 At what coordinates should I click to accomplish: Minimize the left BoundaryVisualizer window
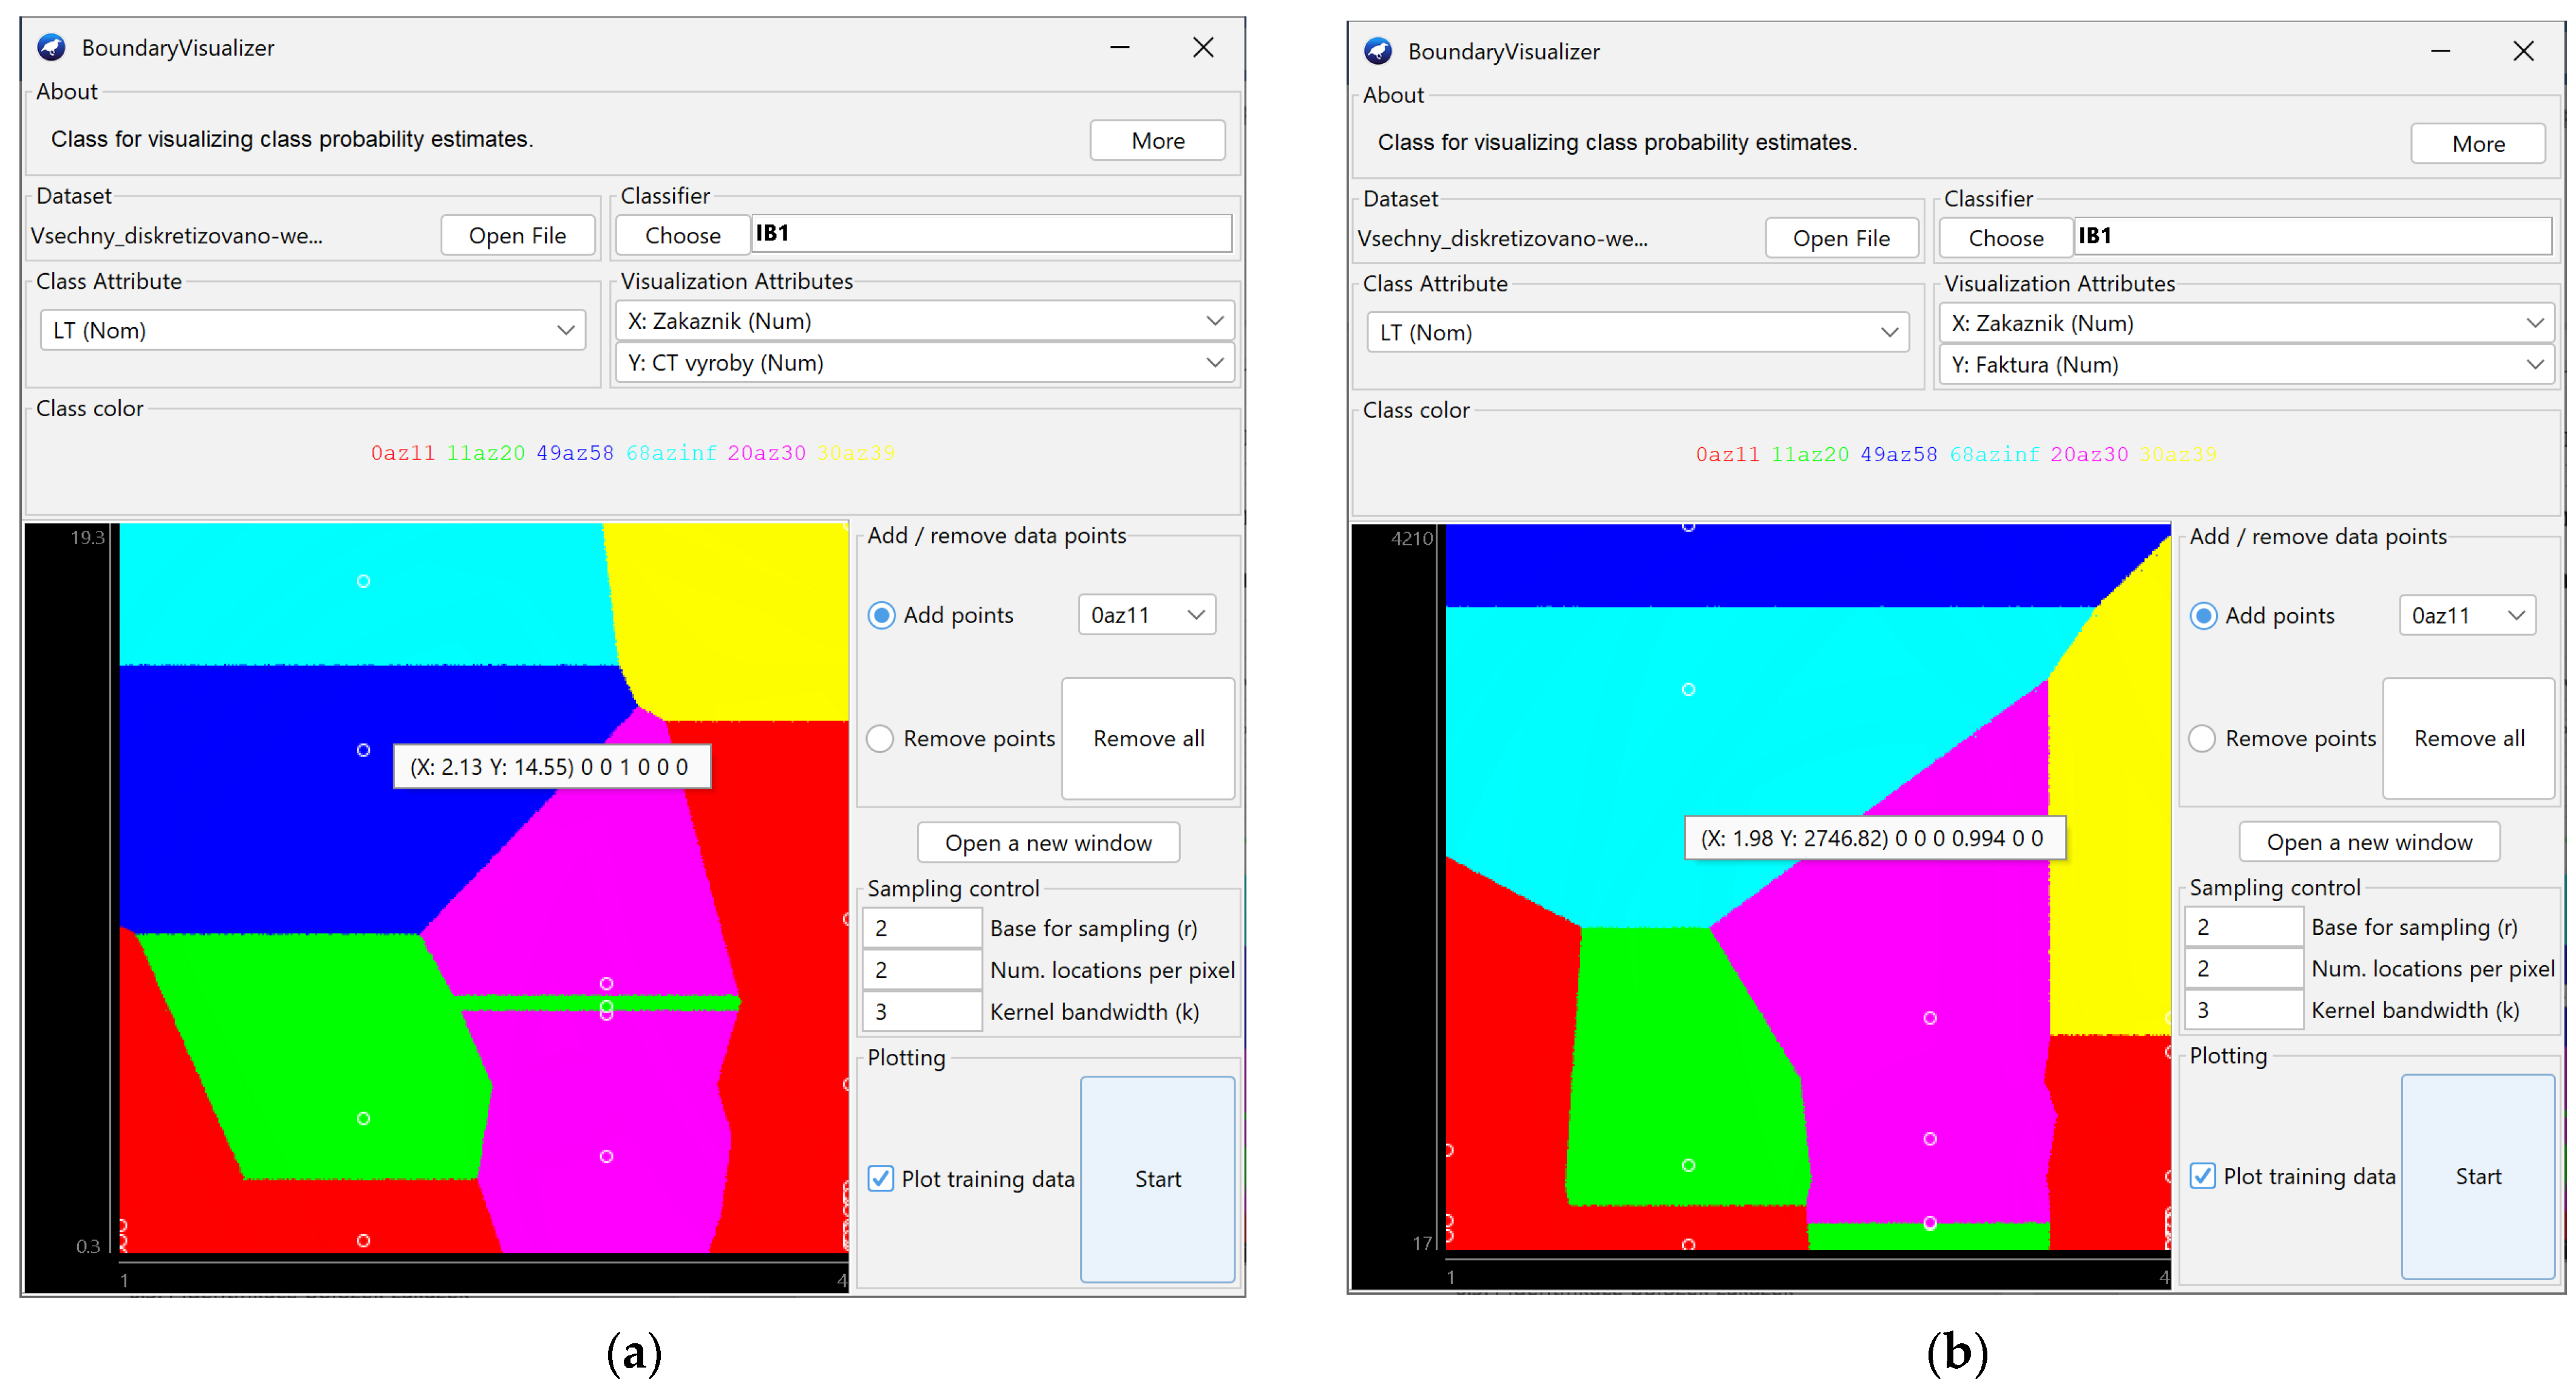1119,47
